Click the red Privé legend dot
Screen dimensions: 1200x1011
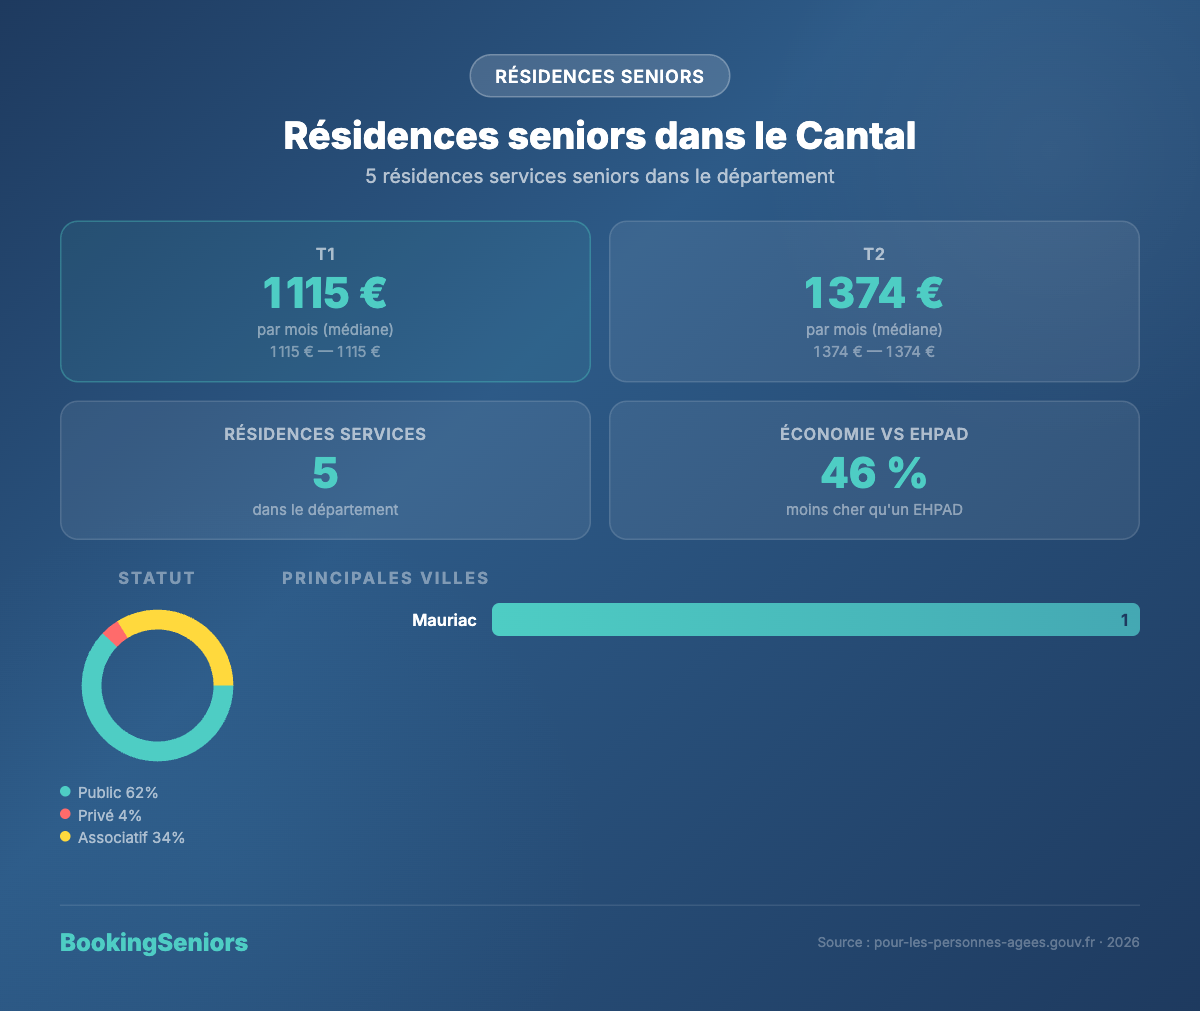click(66, 814)
